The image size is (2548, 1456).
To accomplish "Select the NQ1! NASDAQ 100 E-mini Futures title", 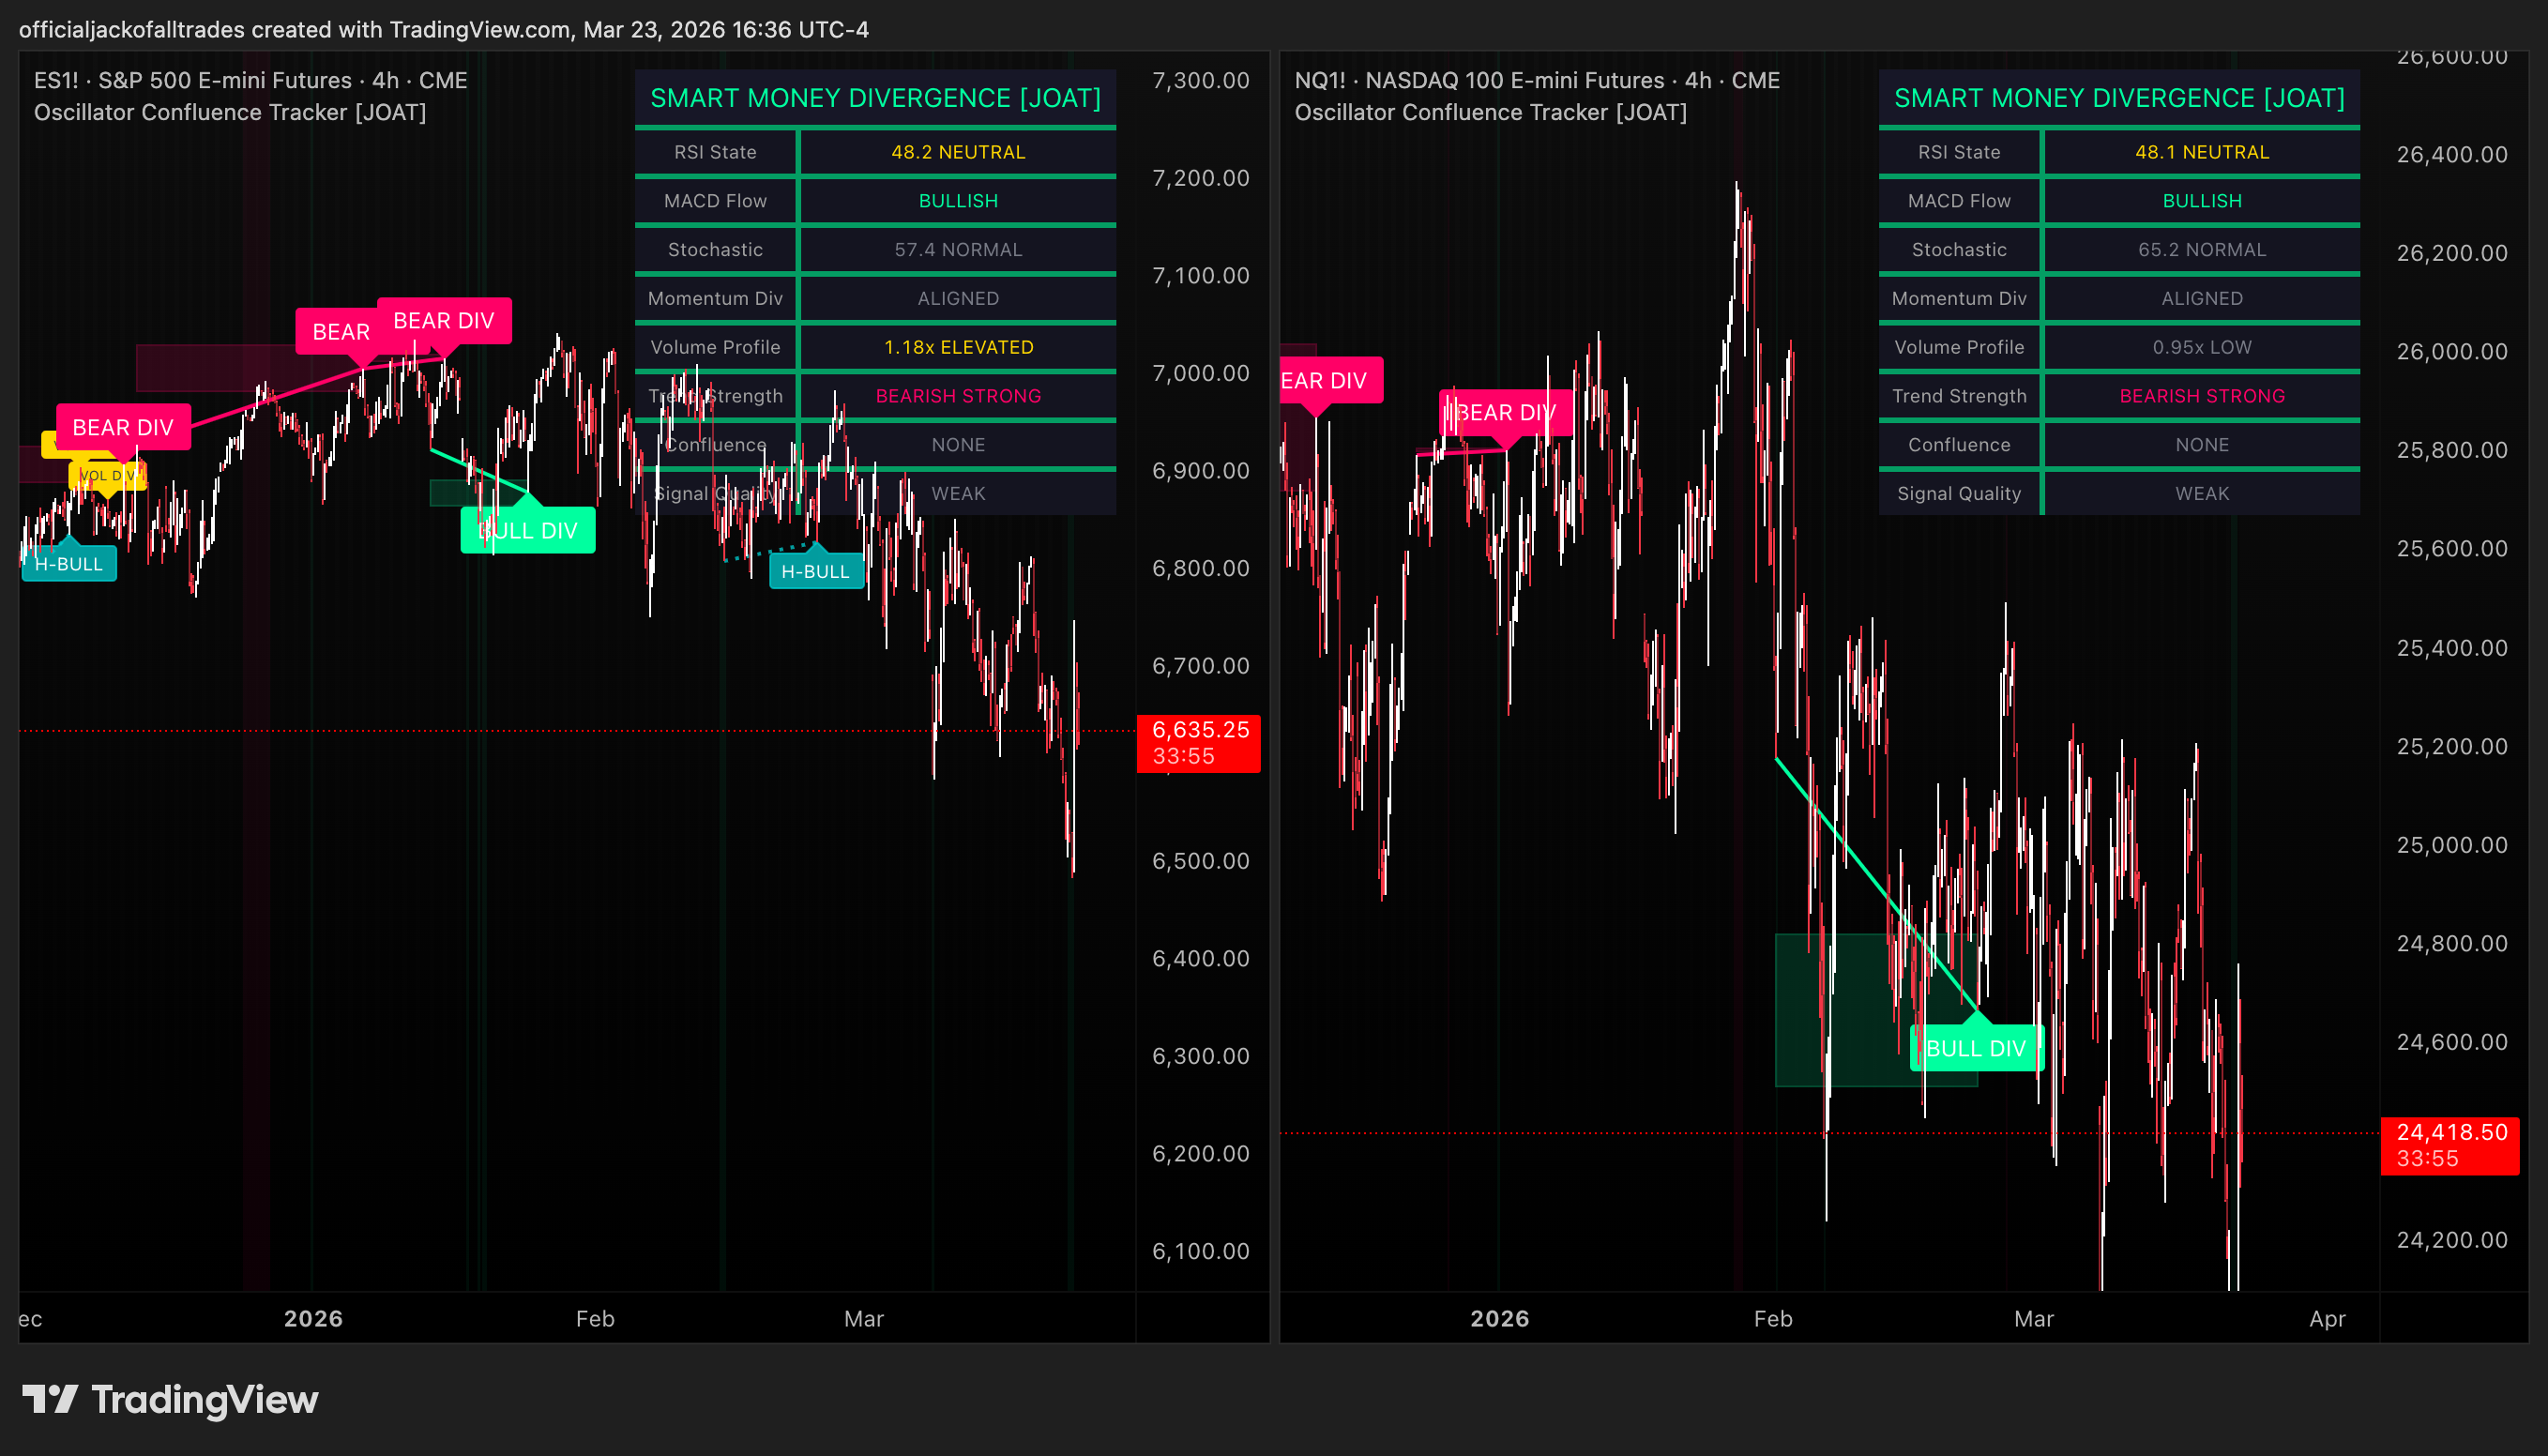I will (x=1537, y=80).
